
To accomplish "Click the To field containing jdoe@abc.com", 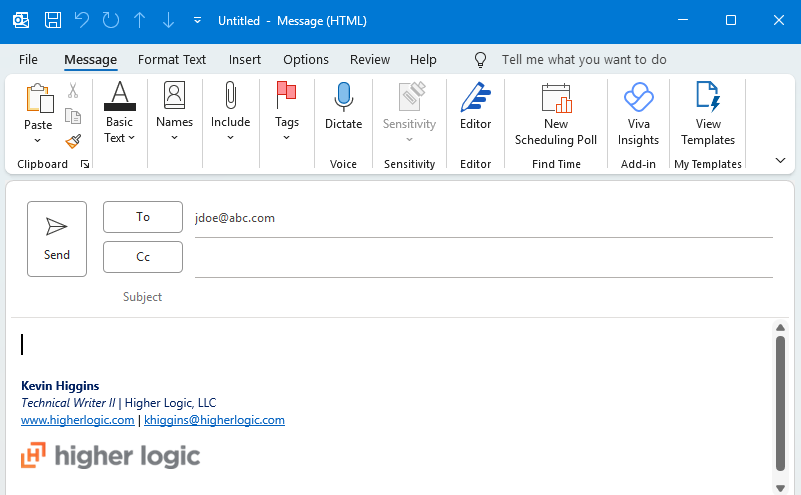I will click(x=483, y=218).
